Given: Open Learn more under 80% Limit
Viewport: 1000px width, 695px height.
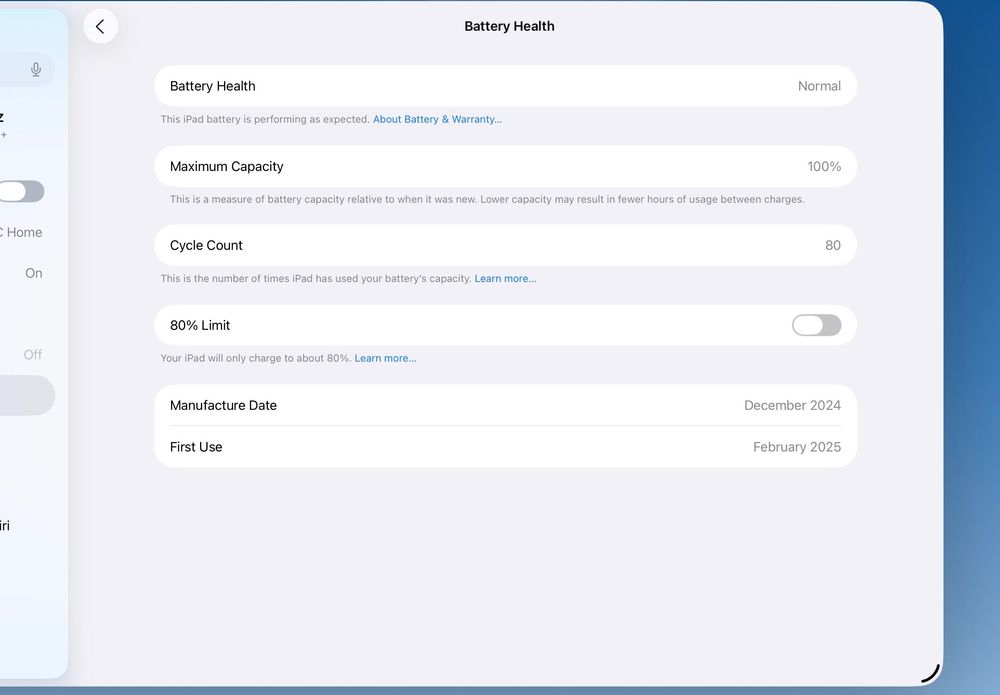Looking at the screenshot, I should 385,358.
